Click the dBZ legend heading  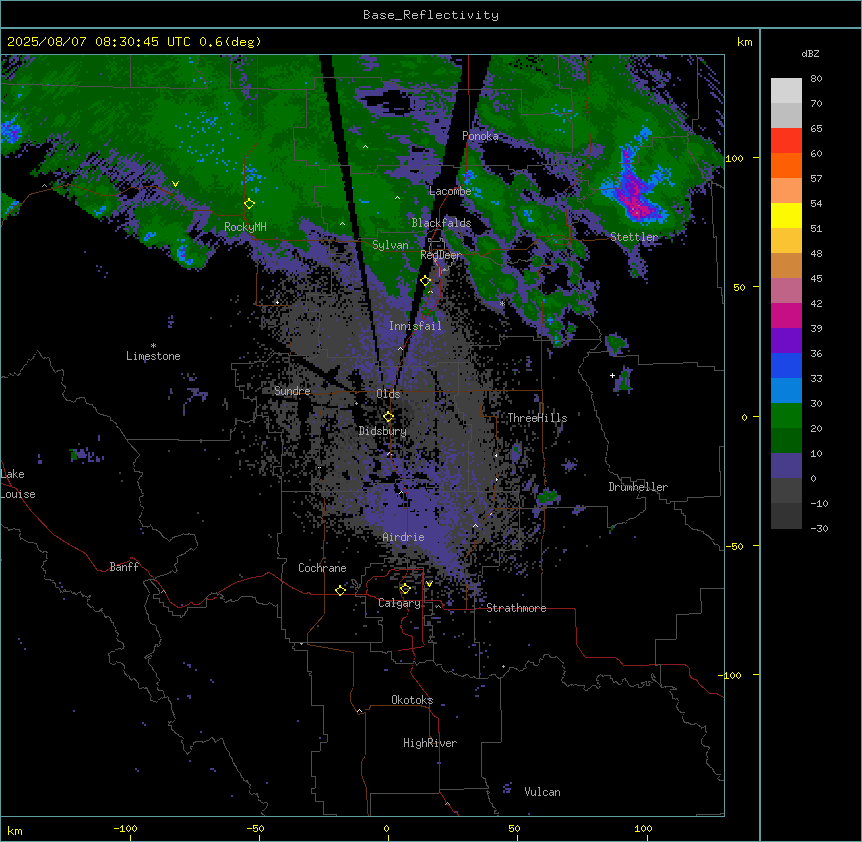coord(810,54)
